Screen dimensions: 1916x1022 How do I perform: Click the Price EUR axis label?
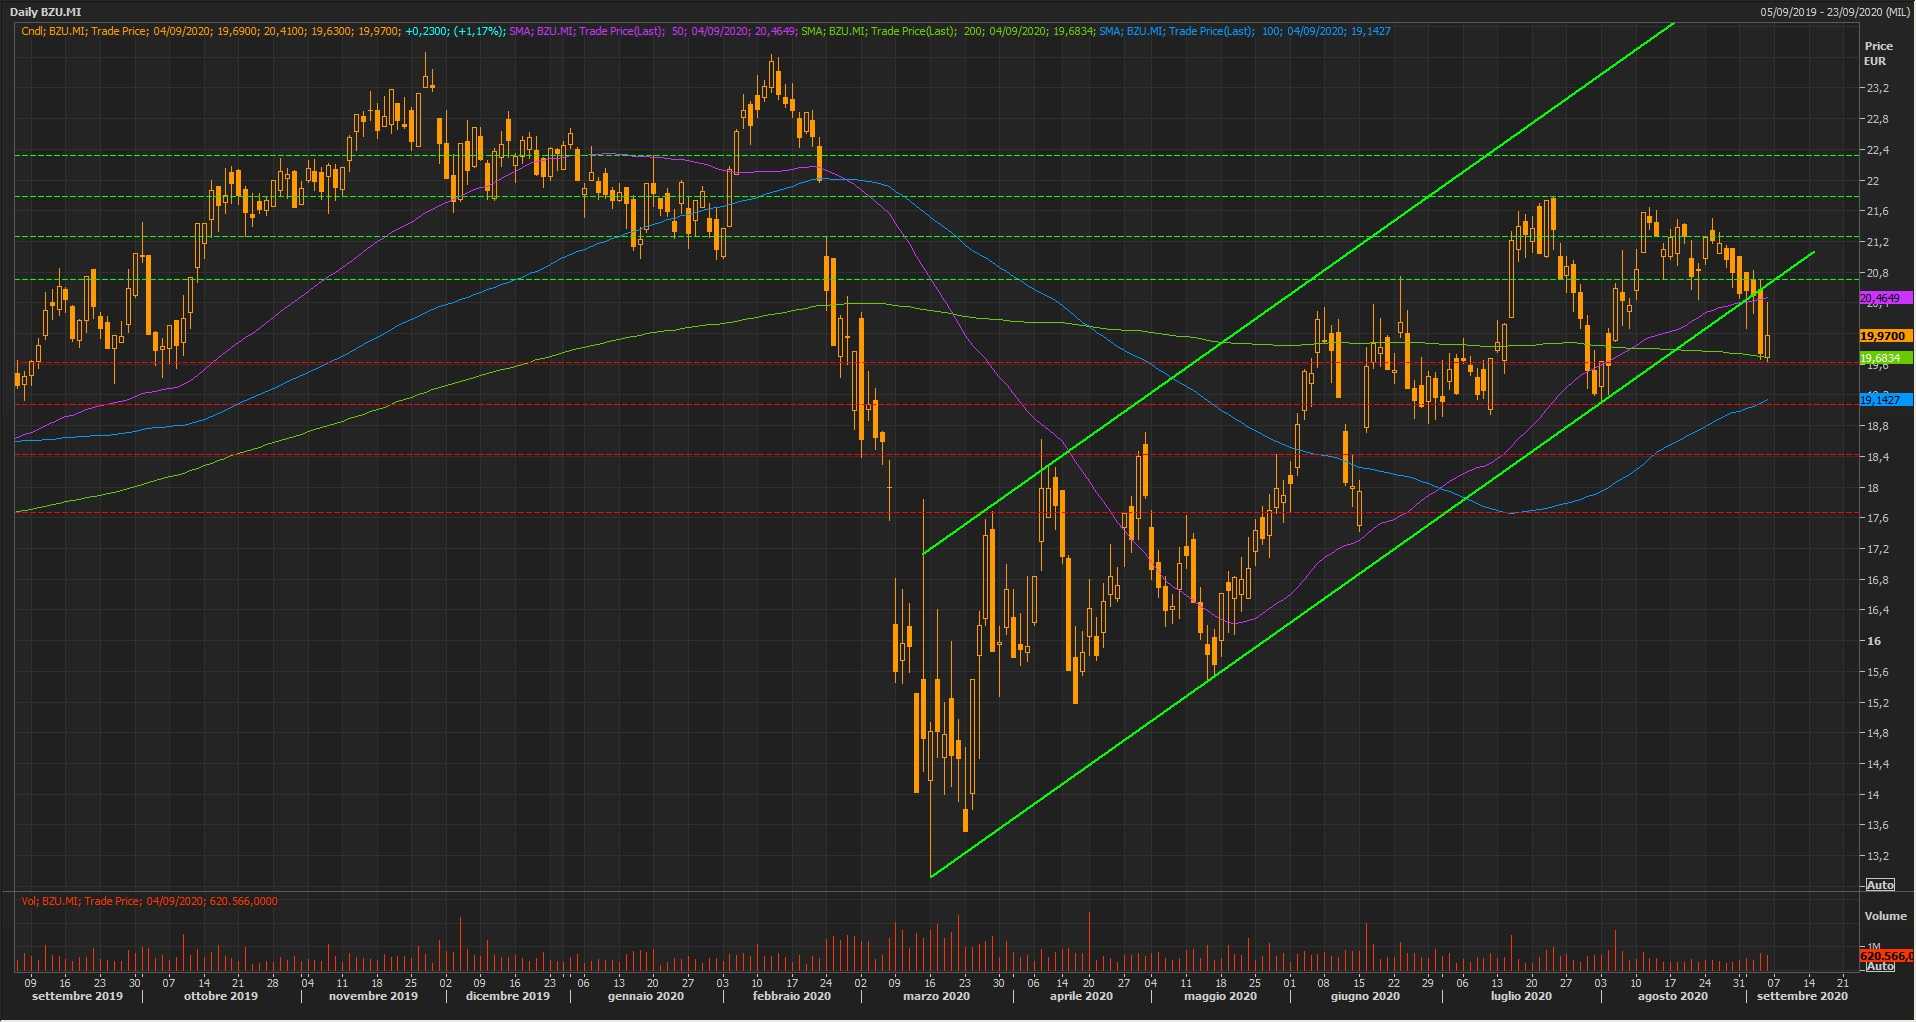1878,53
